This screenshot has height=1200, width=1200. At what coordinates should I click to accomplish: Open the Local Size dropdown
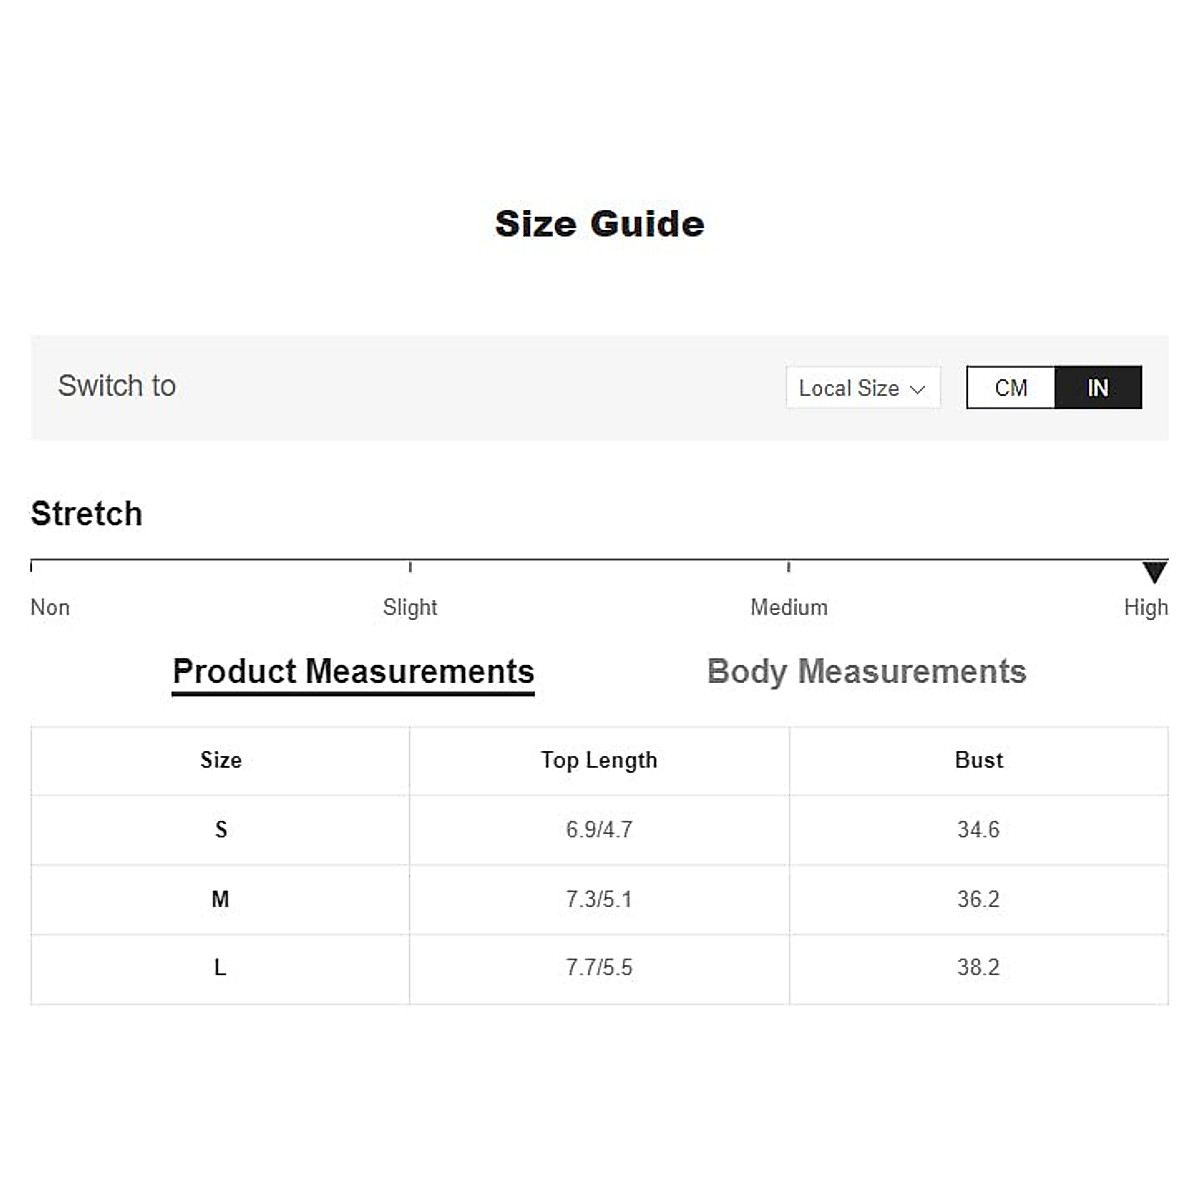(x=862, y=388)
